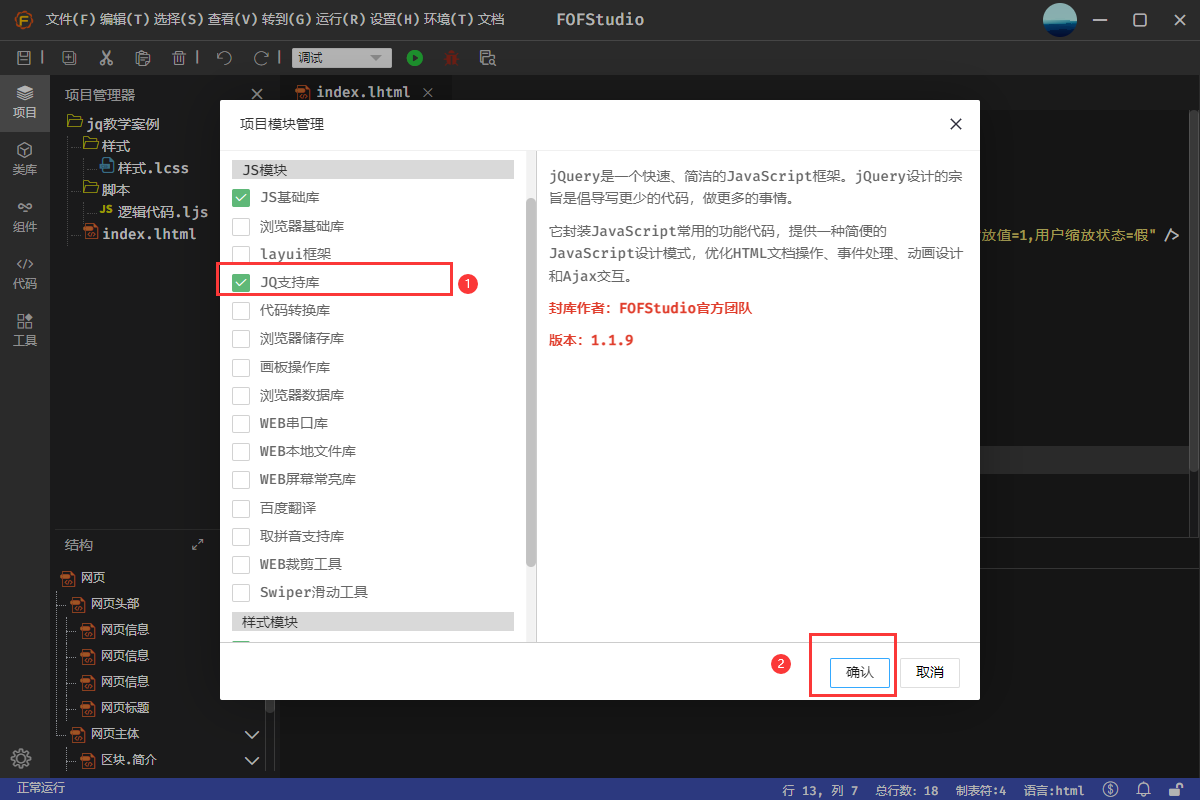Open 样式.lcss in project tree
The image size is (1200, 800).
(x=153, y=167)
